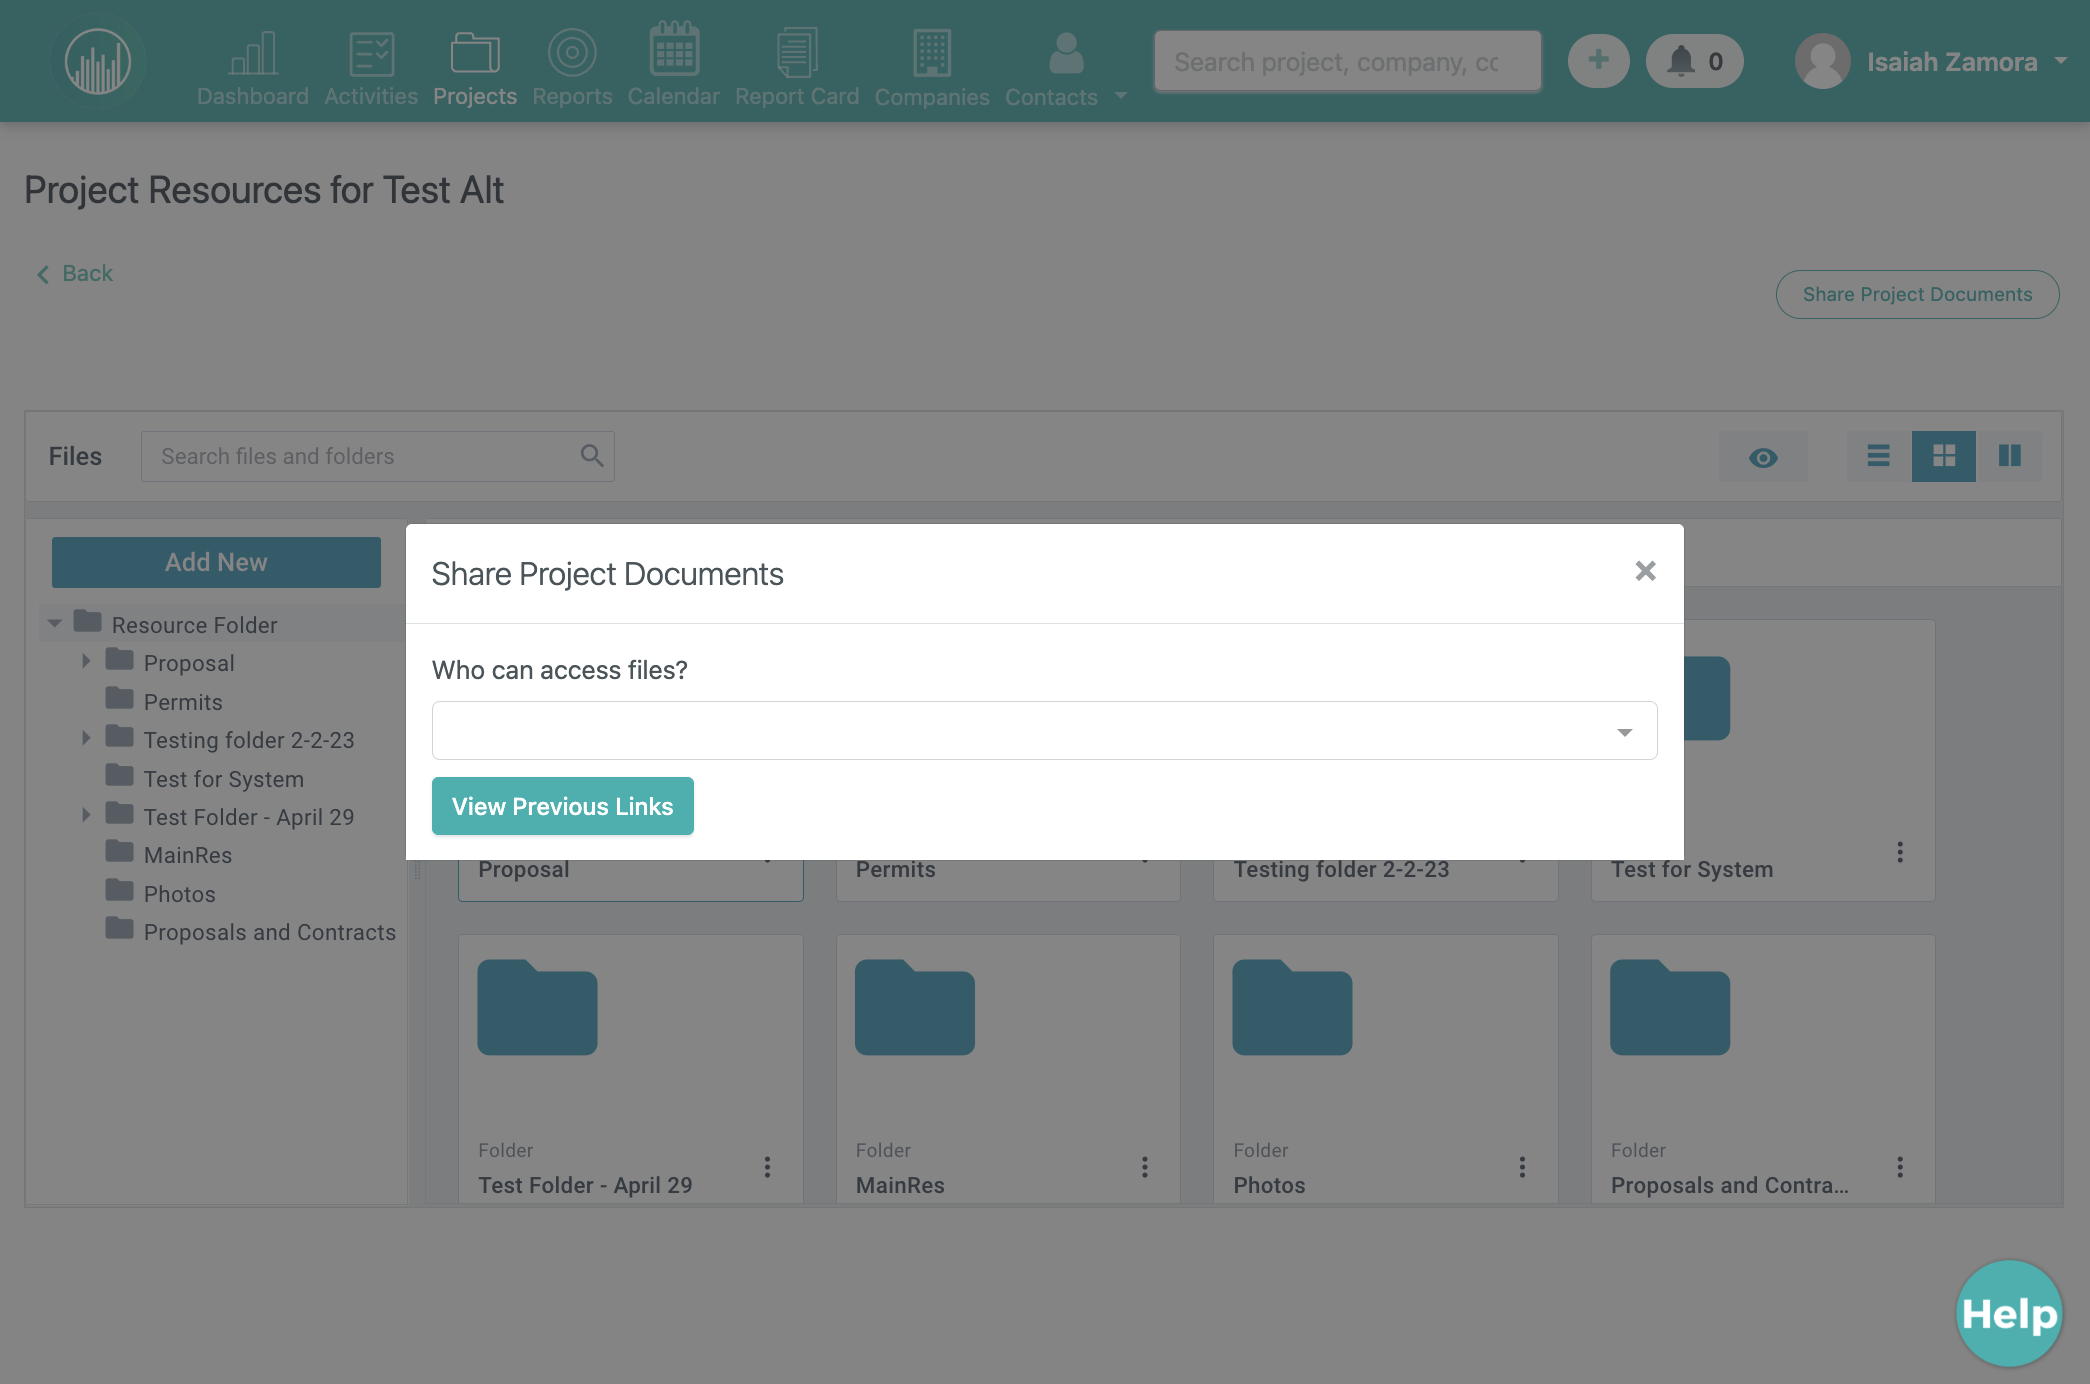This screenshot has width=2090, height=1384.
Task: Click the Permits card name
Action: (x=896, y=869)
